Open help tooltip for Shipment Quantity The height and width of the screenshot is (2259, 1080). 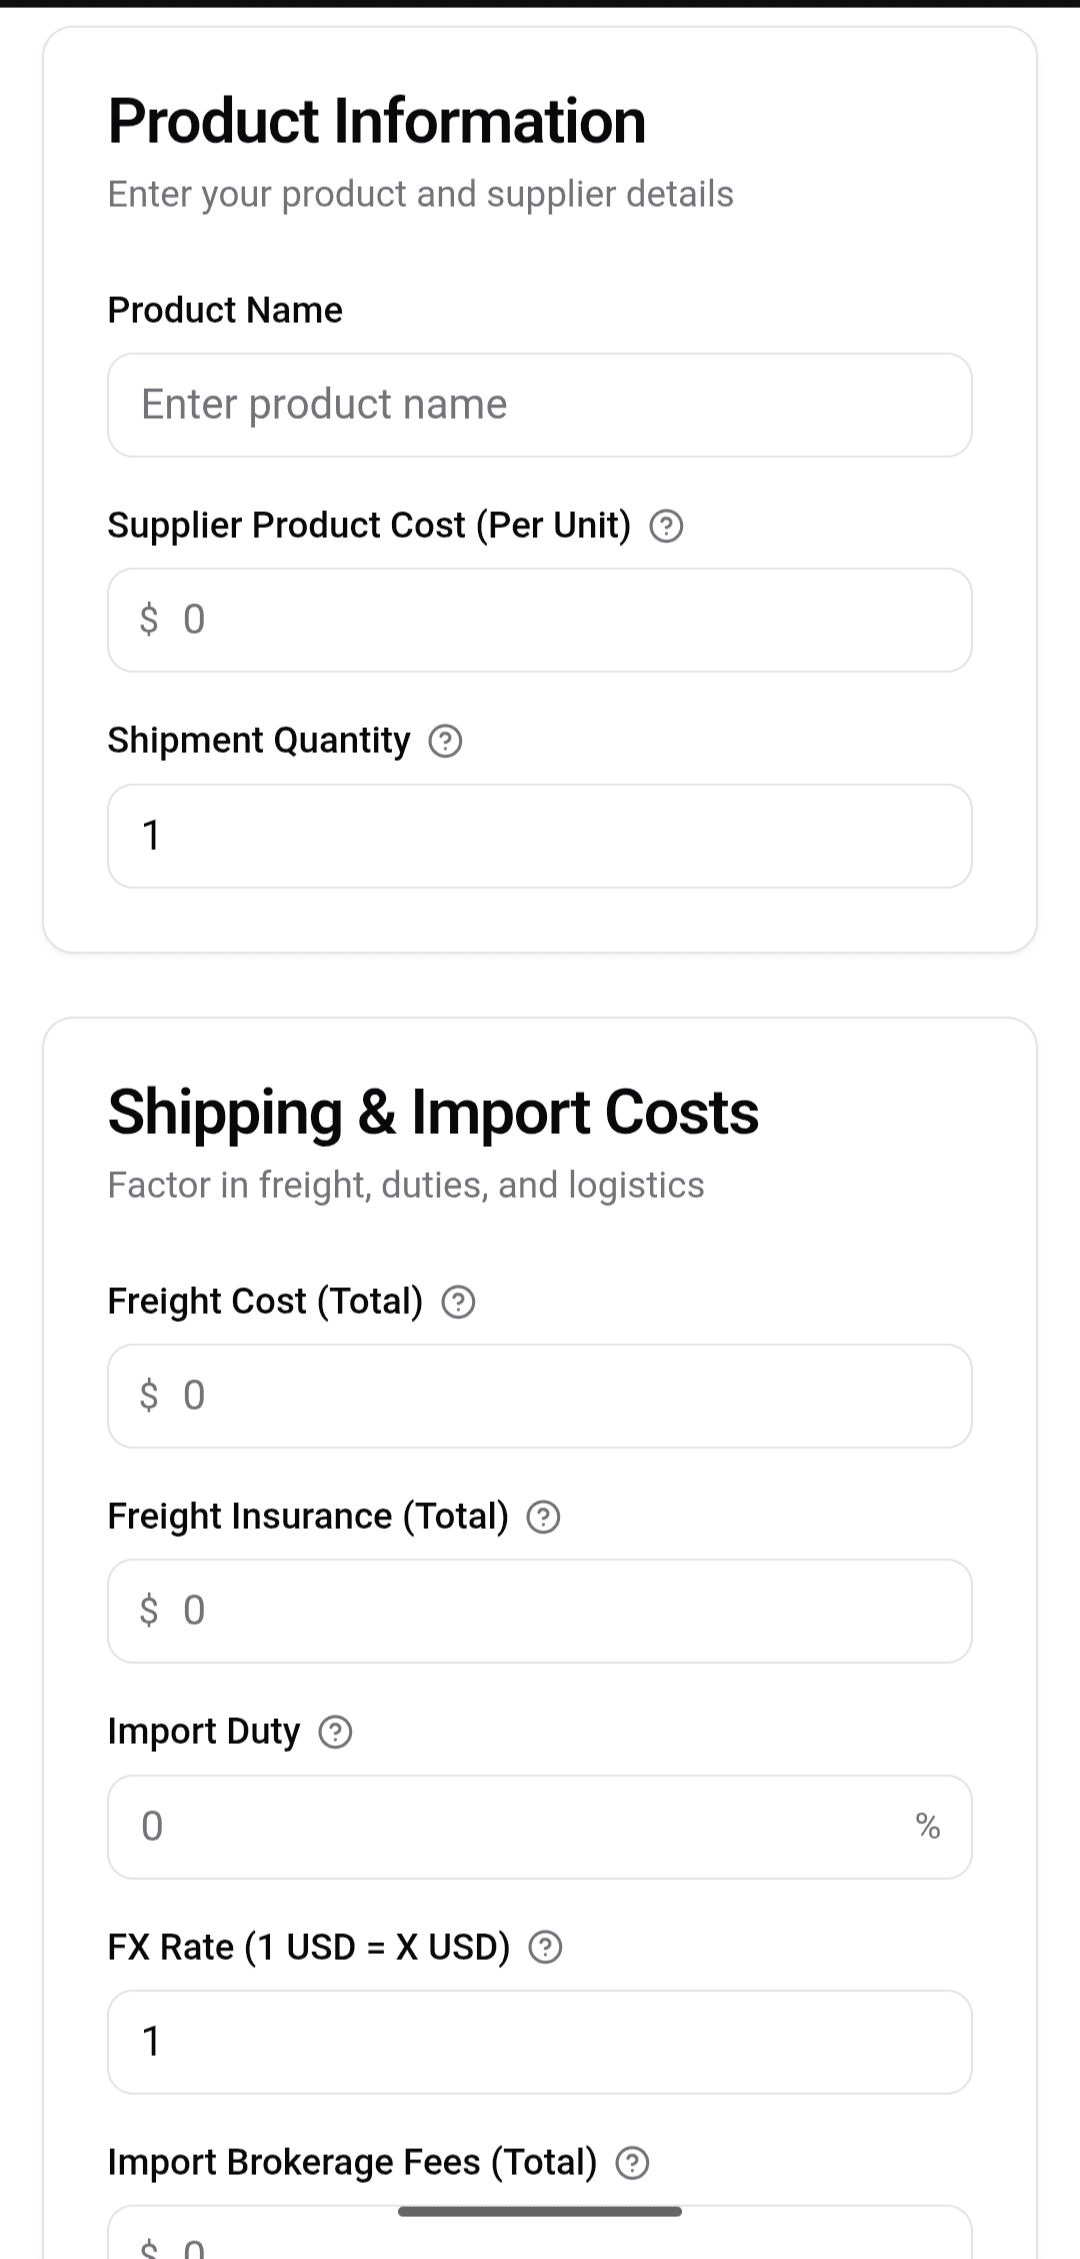coord(445,740)
